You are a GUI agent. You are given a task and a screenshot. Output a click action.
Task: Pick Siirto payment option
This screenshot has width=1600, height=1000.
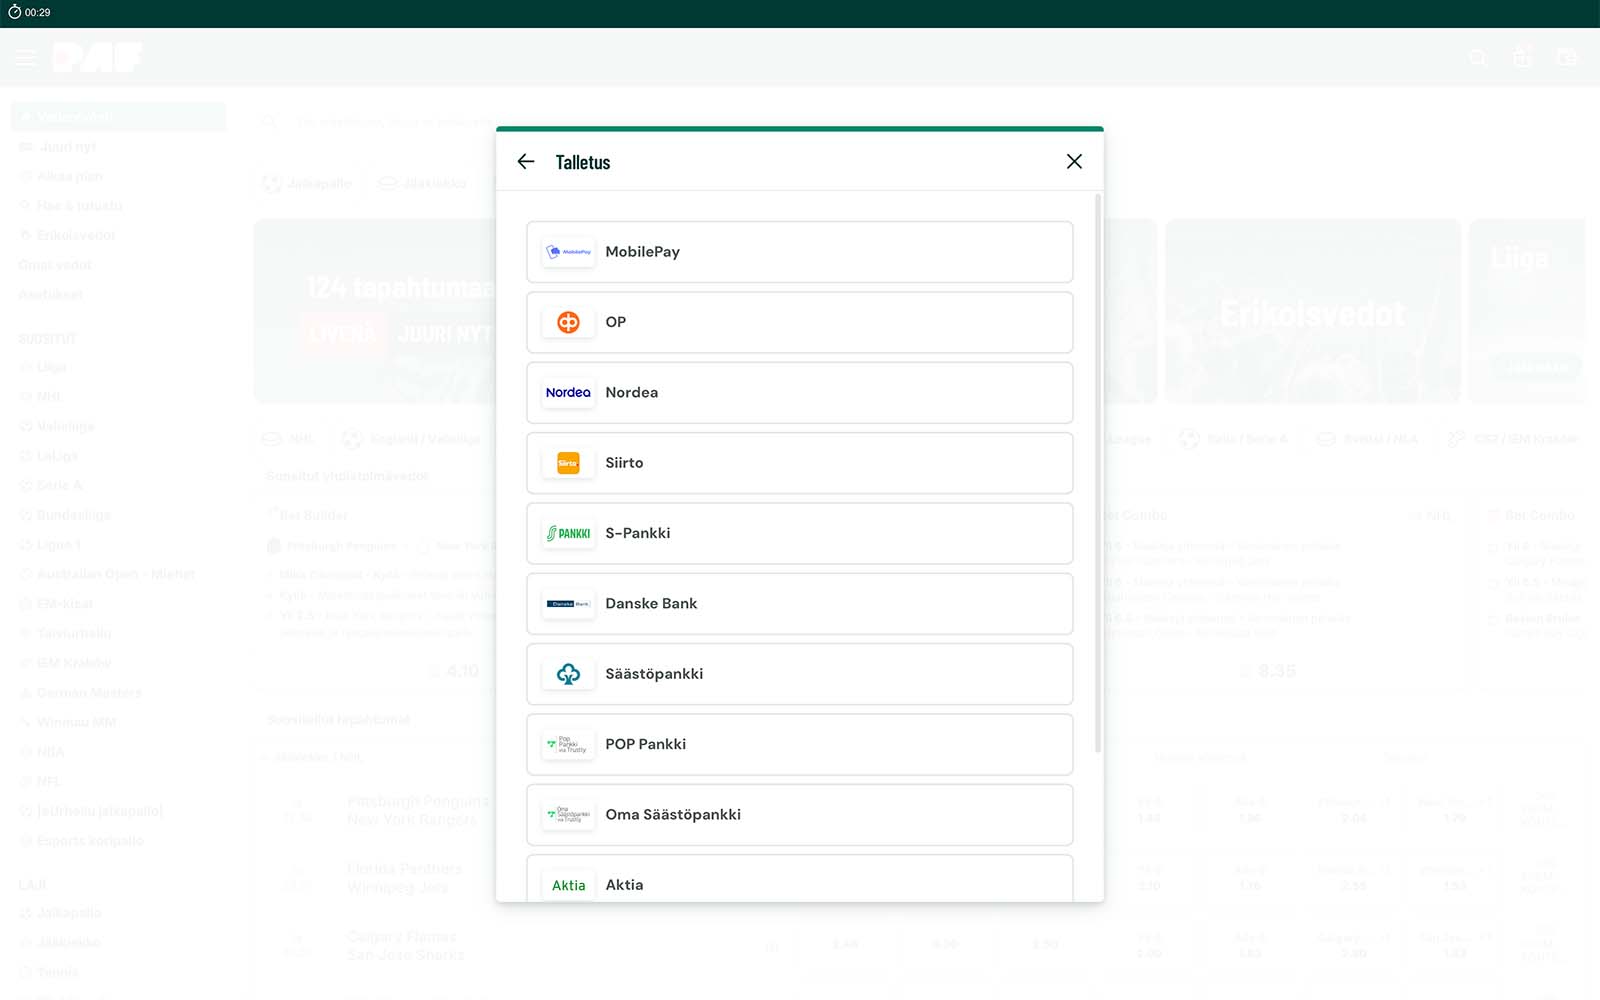click(800, 463)
